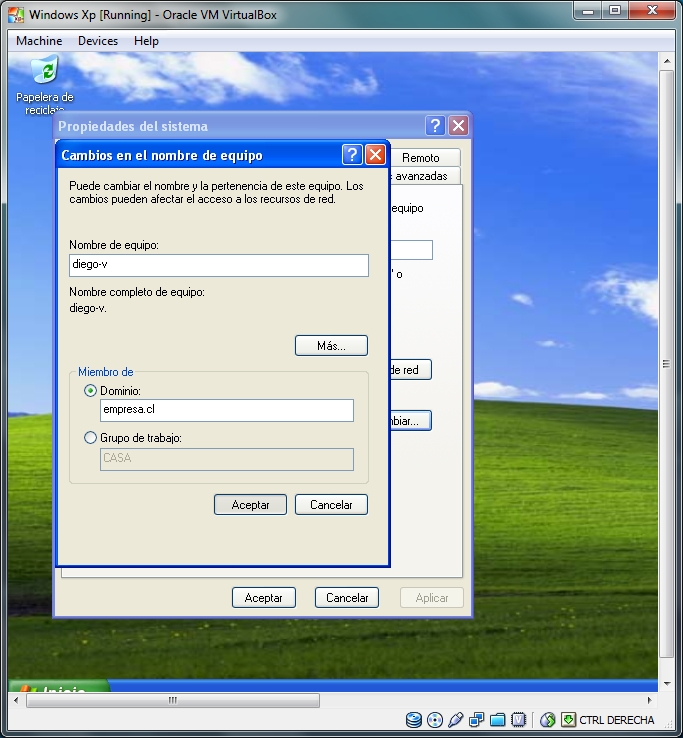Click the optical CD/DVD drive status icon
Viewport: 683px width, 738px height.
tap(434, 720)
